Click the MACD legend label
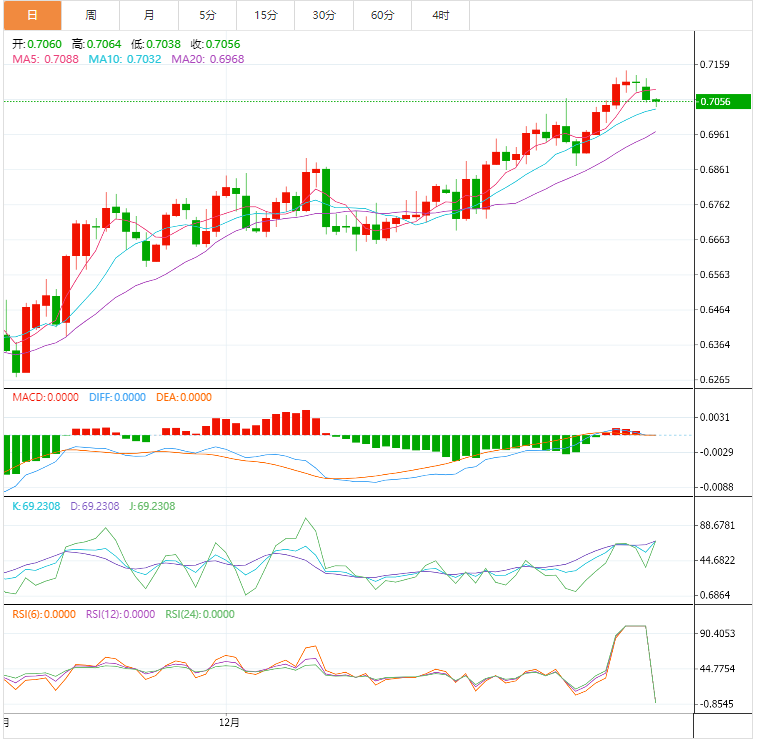758x743 pixels. (45, 397)
